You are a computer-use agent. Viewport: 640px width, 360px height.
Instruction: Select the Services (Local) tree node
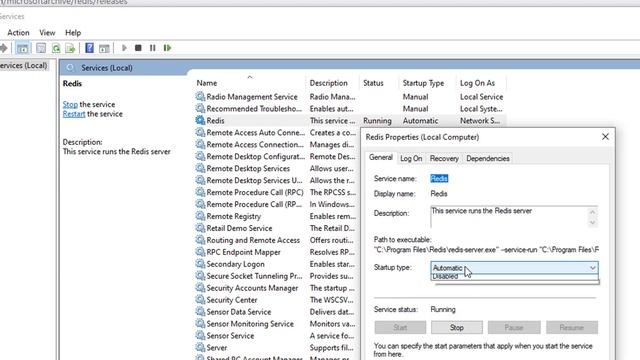24,65
